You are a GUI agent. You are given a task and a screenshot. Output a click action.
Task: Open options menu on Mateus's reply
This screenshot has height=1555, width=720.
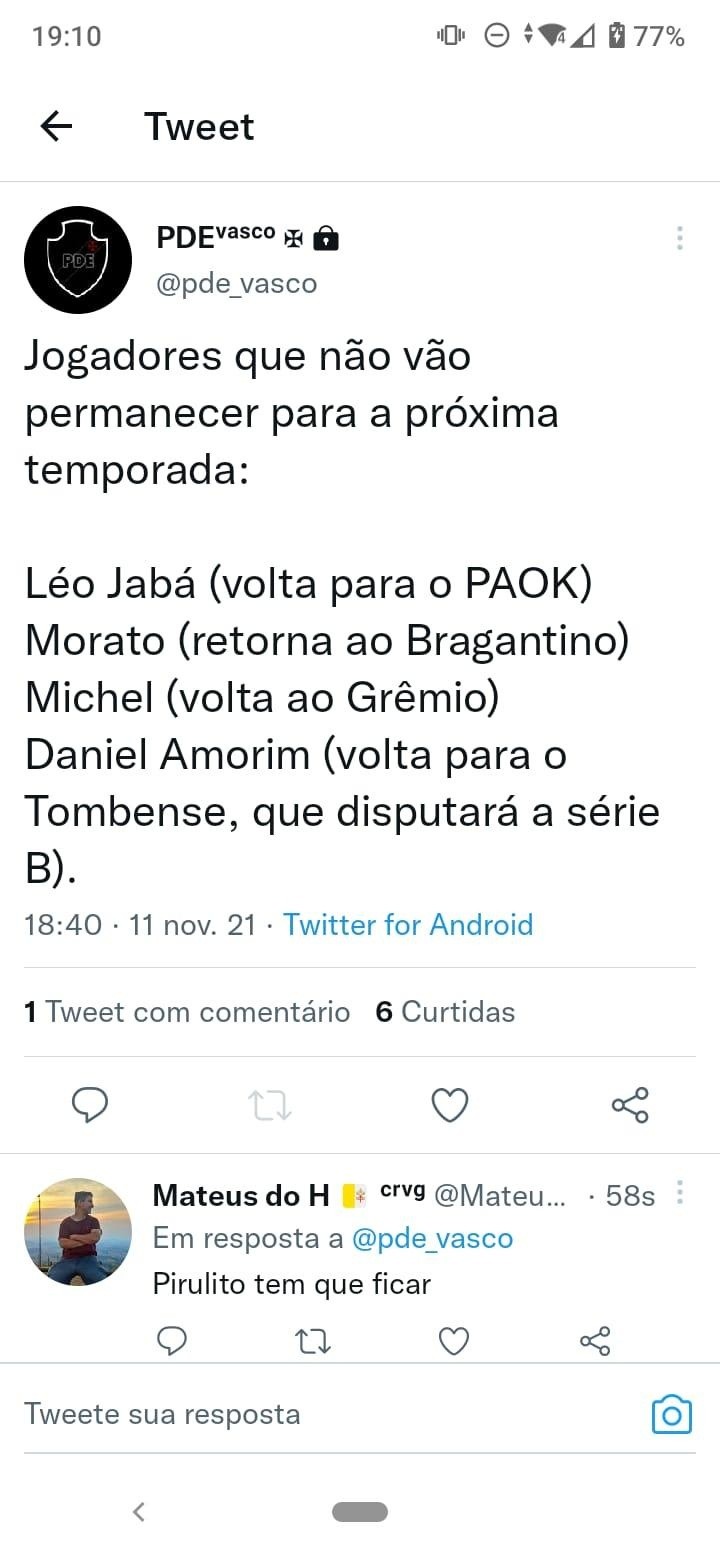coord(680,1193)
